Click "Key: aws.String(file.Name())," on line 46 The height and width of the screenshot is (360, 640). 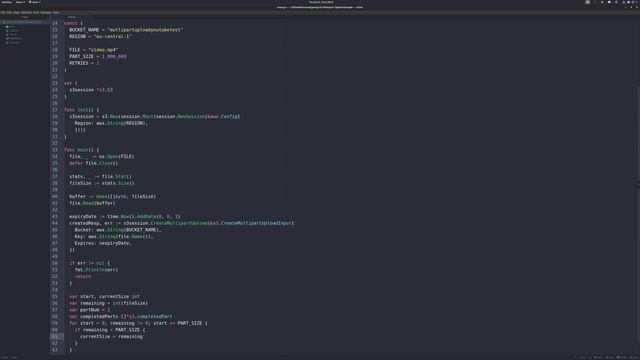tap(114, 236)
